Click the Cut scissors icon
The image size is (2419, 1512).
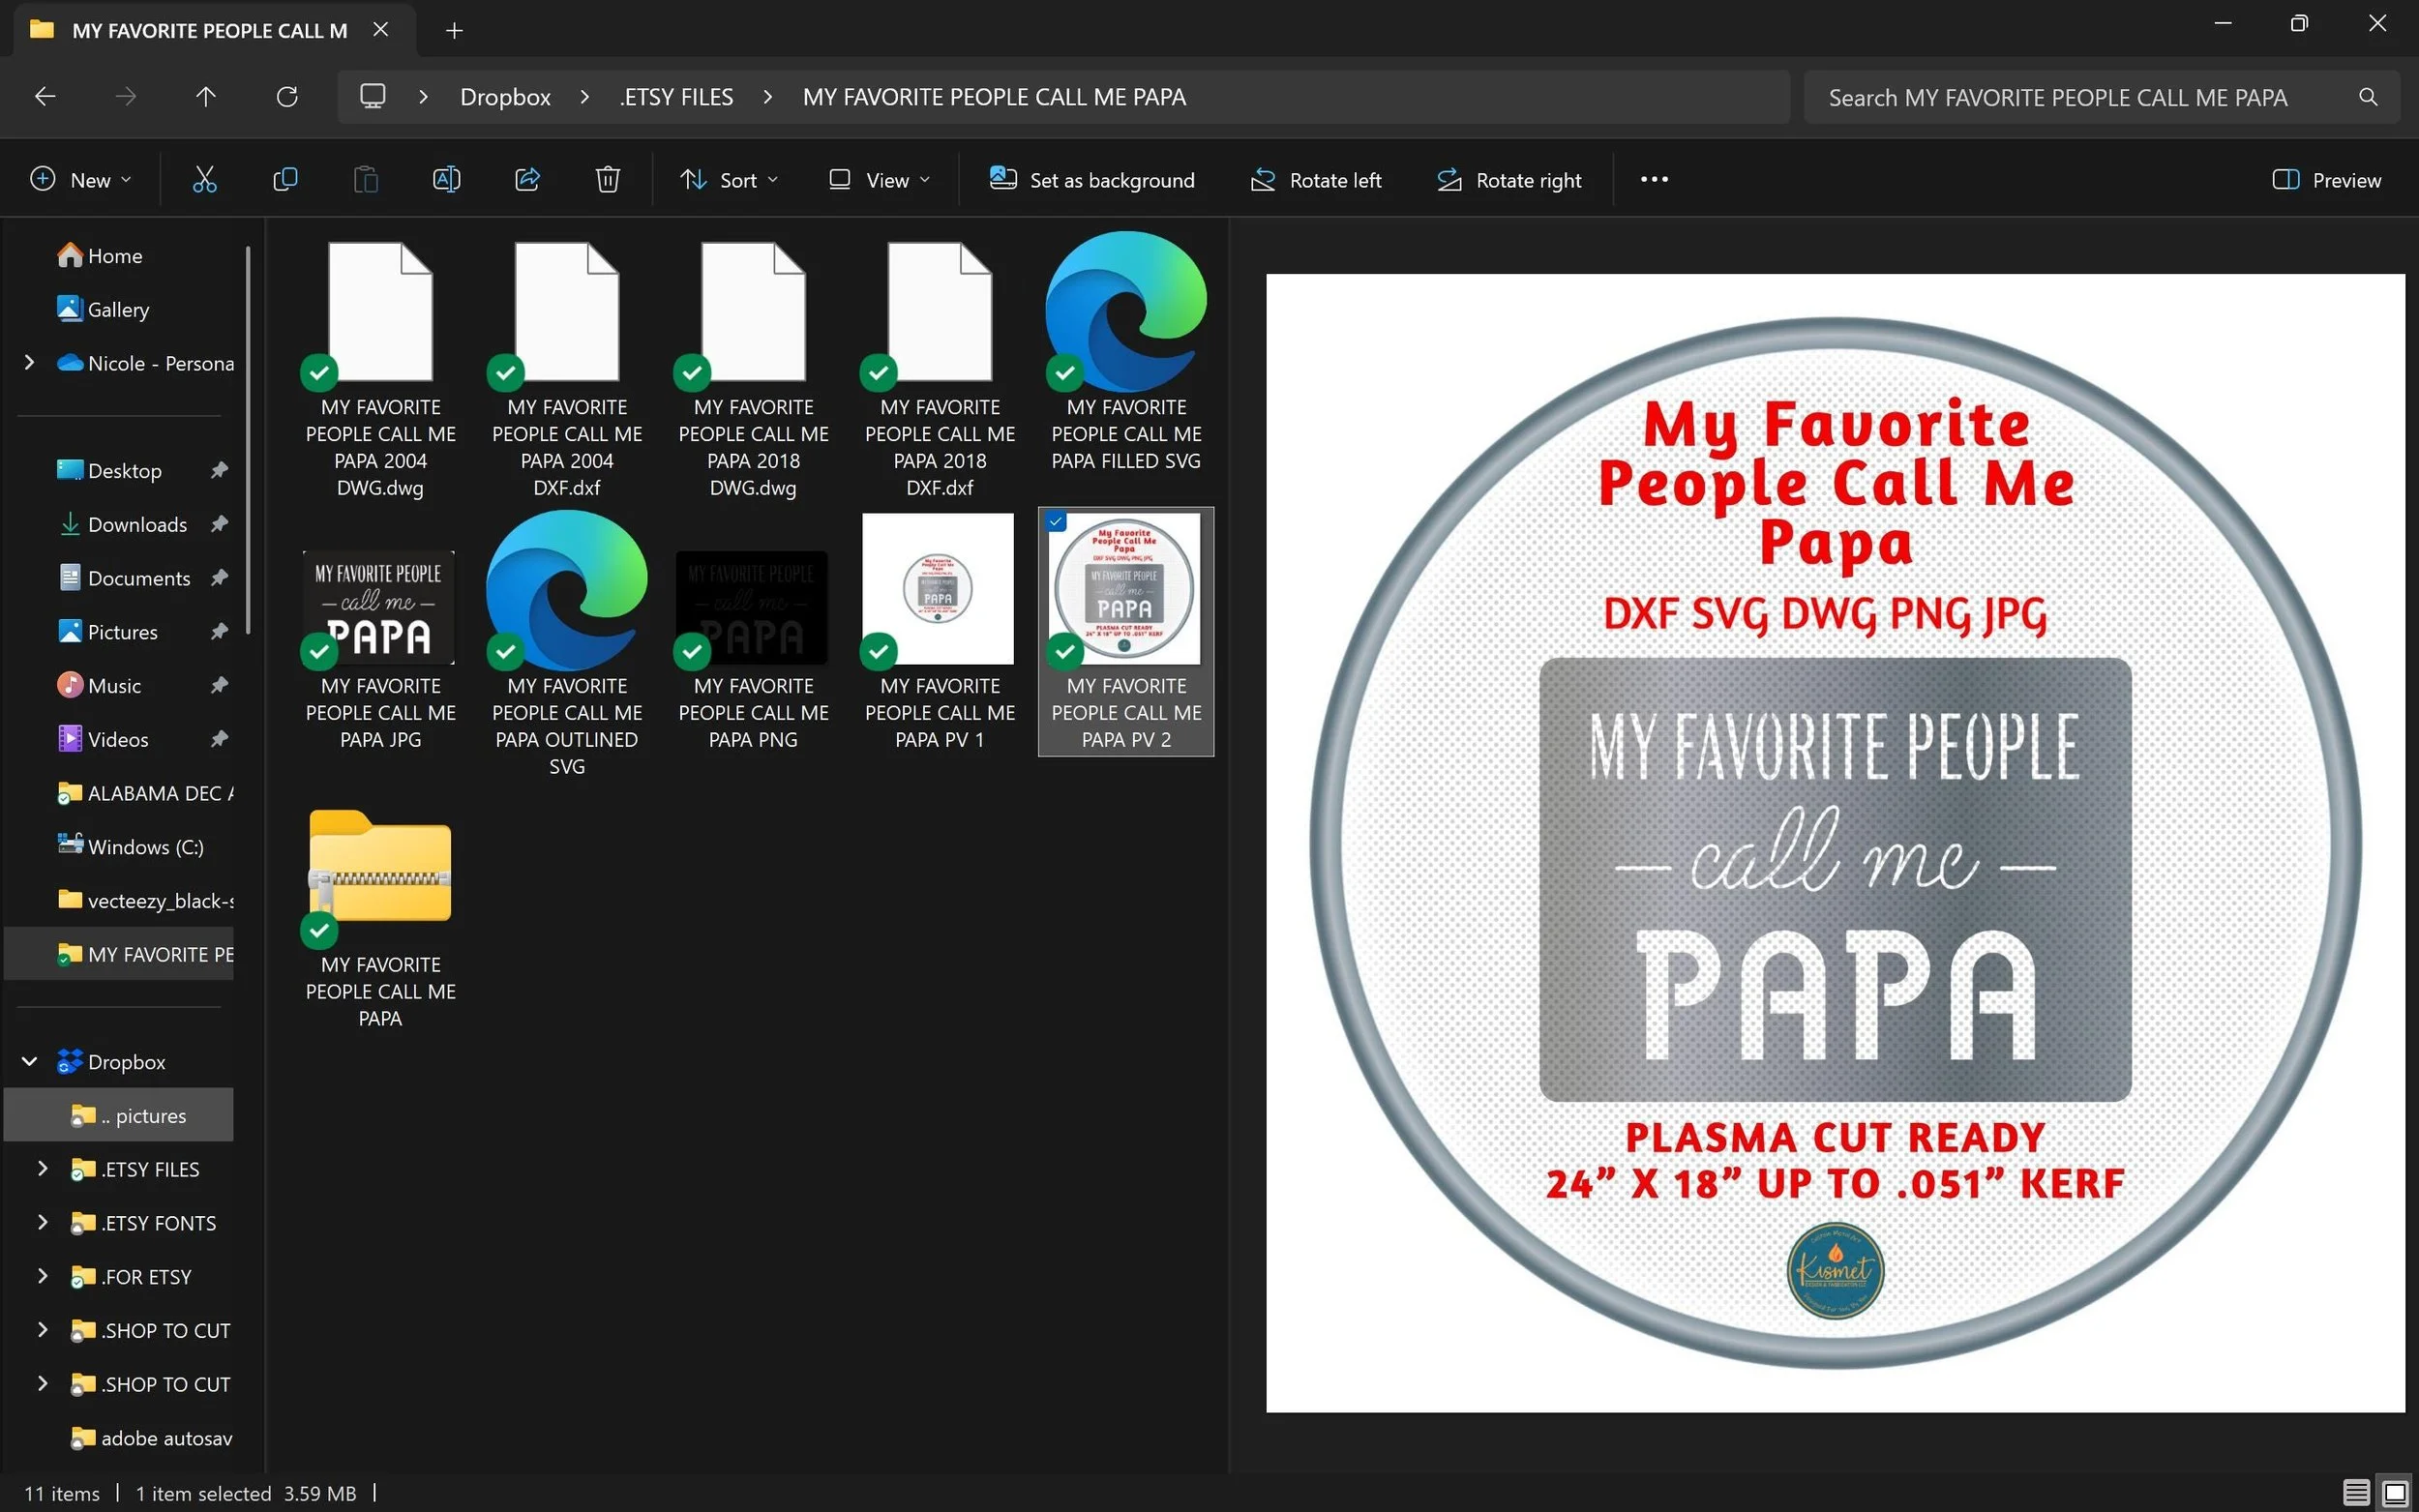click(x=204, y=180)
